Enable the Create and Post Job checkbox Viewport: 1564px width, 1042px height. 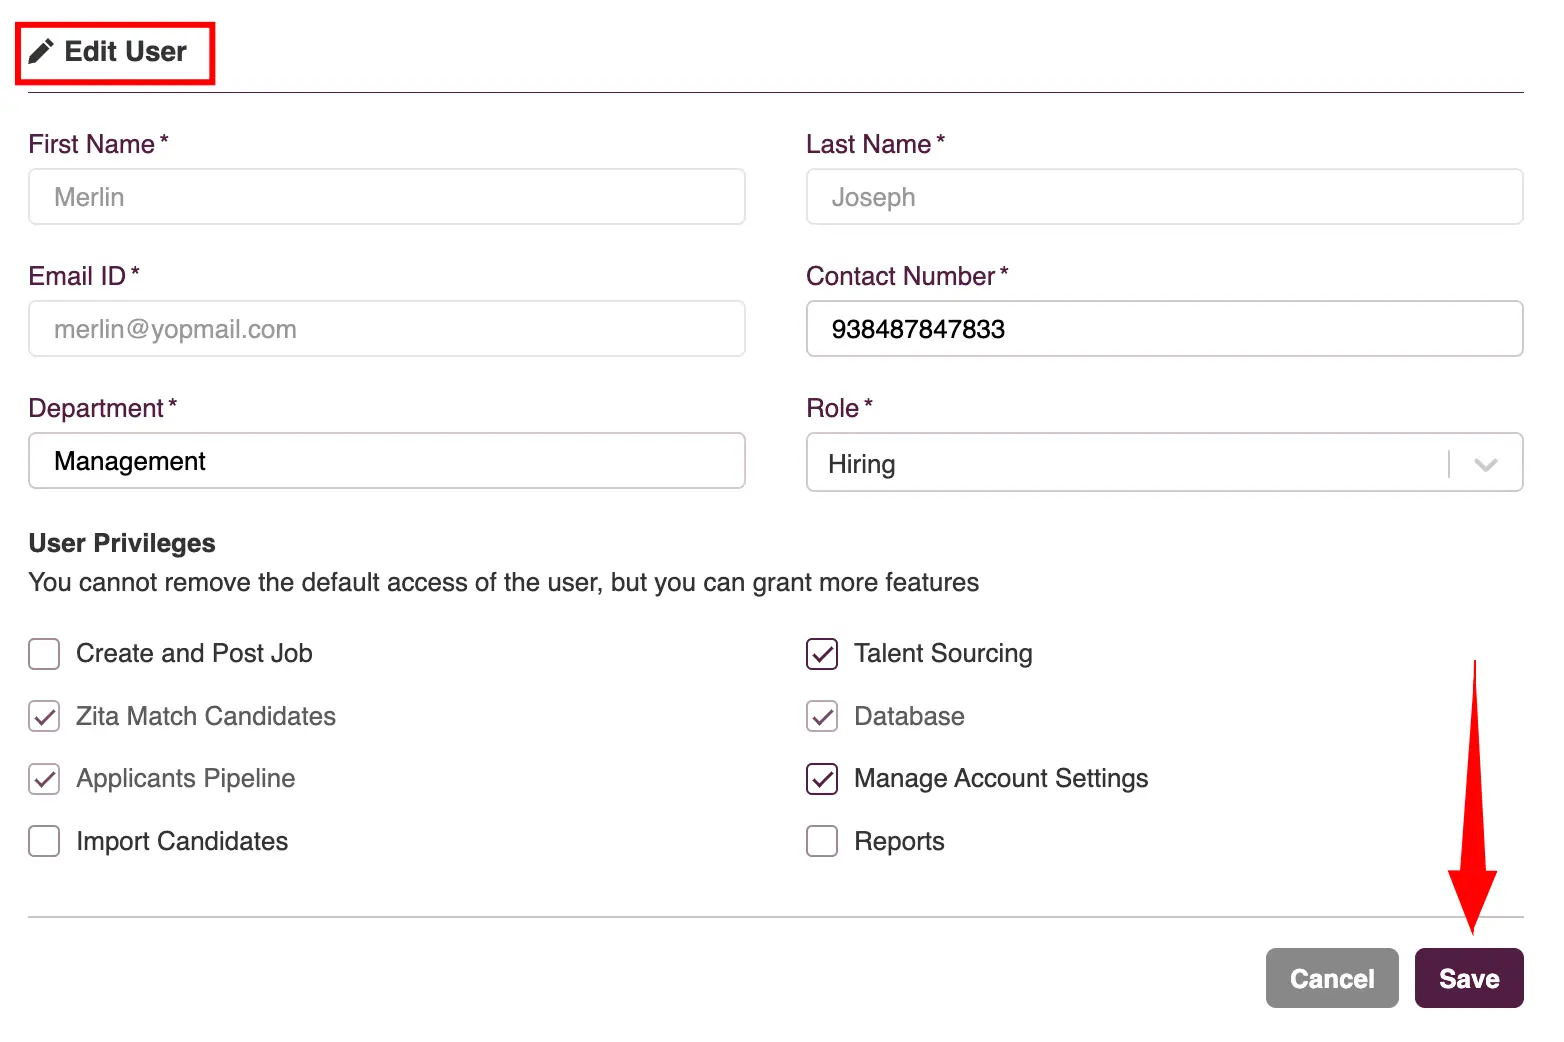(44, 654)
